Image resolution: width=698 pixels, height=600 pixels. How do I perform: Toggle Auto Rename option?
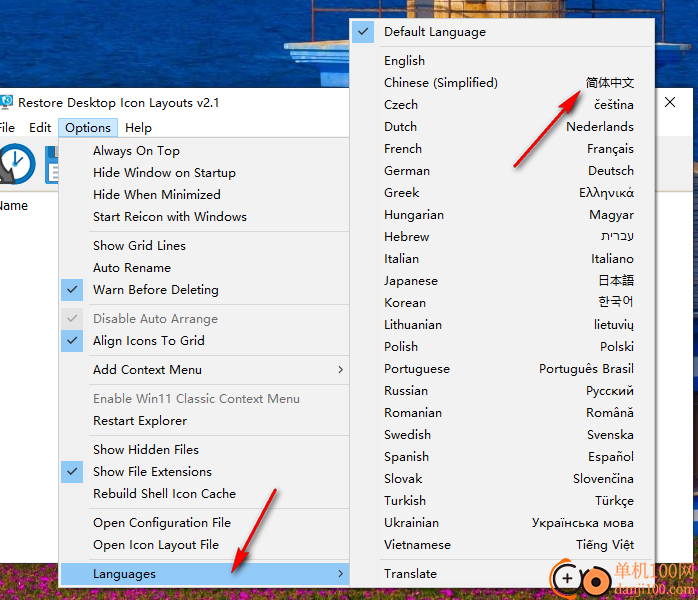[x=205, y=268]
